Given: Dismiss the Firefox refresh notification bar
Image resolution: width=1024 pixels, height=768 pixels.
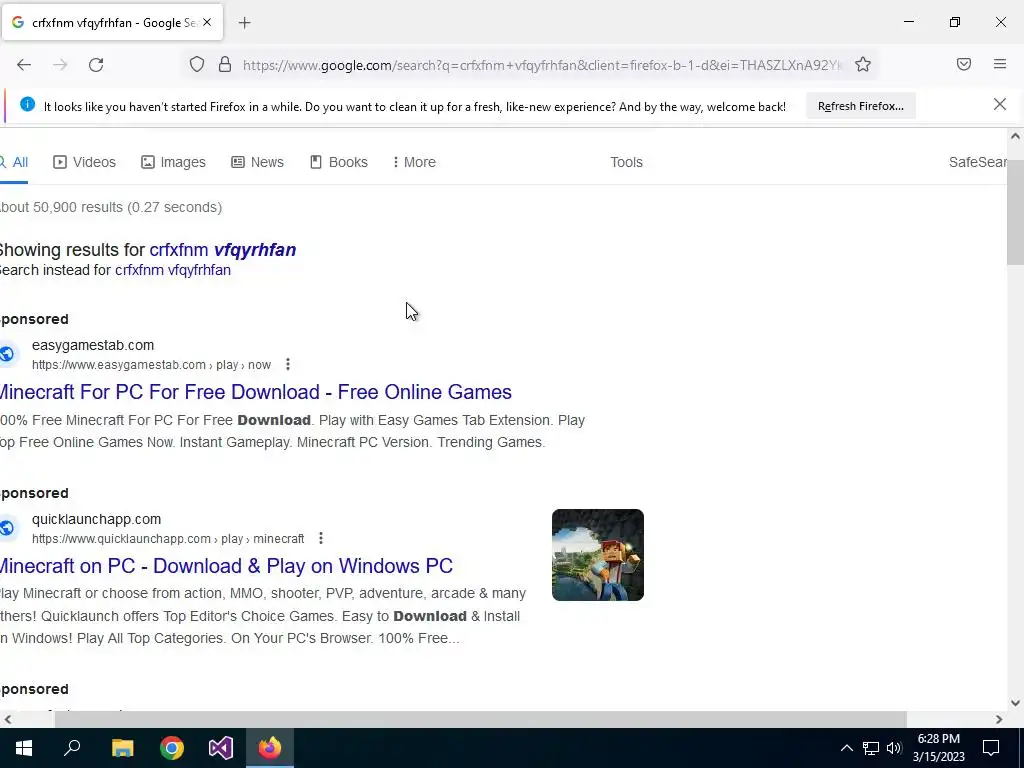Looking at the screenshot, I should click(x=1000, y=104).
